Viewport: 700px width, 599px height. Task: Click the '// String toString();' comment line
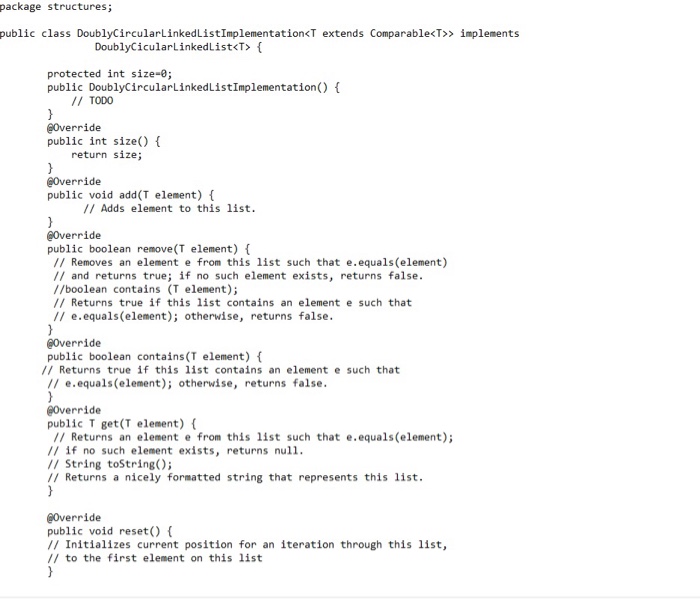[x=110, y=464]
